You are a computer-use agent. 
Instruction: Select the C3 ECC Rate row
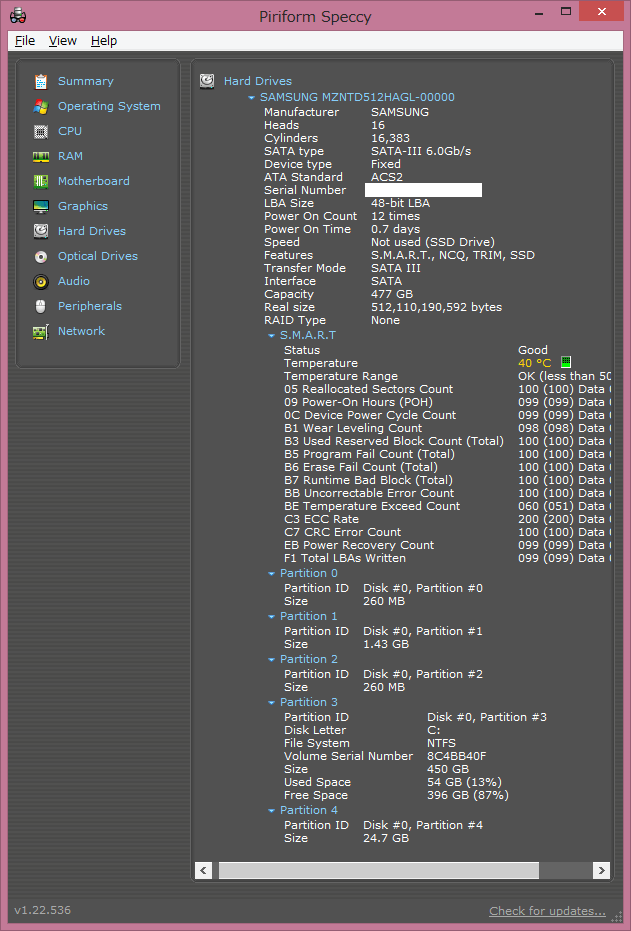pos(447,520)
